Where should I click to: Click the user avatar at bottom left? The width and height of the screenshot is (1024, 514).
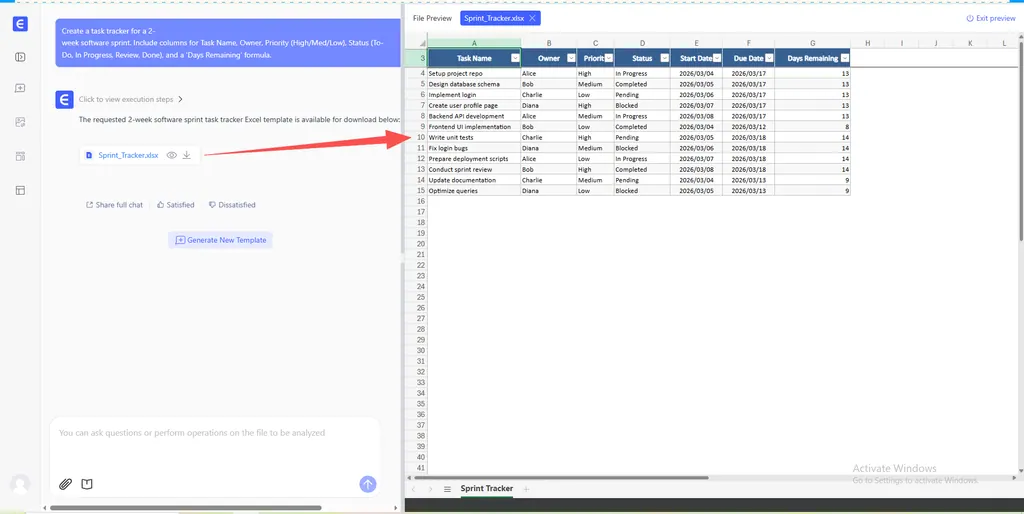click(19, 484)
